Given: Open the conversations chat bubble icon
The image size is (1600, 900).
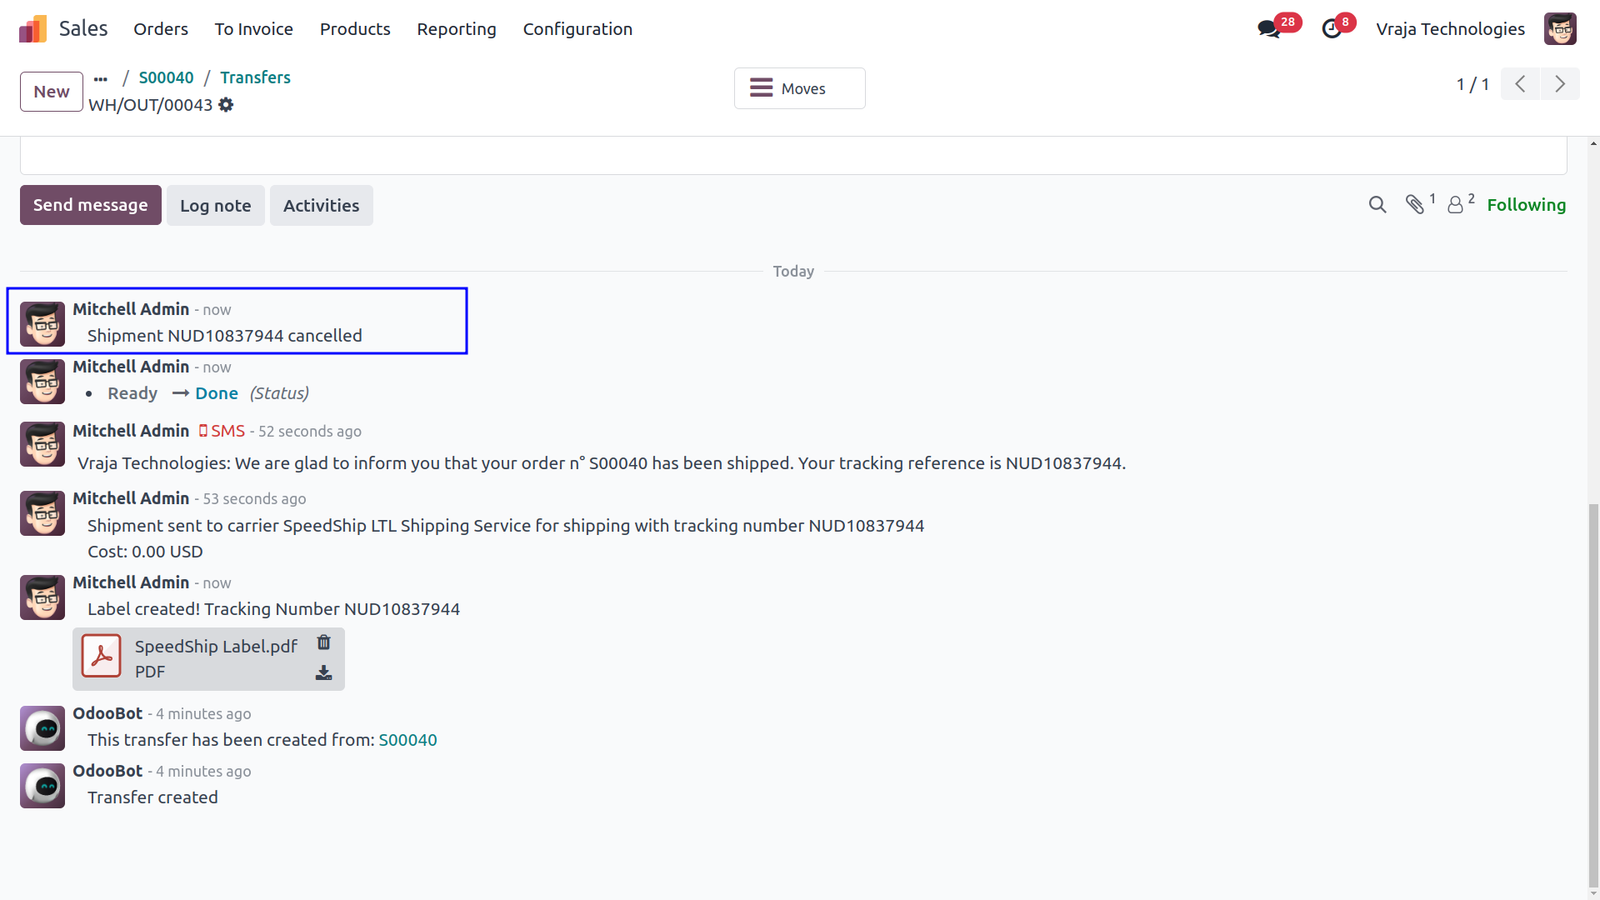Looking at the screenshot, I should (x=1269, y=29).
